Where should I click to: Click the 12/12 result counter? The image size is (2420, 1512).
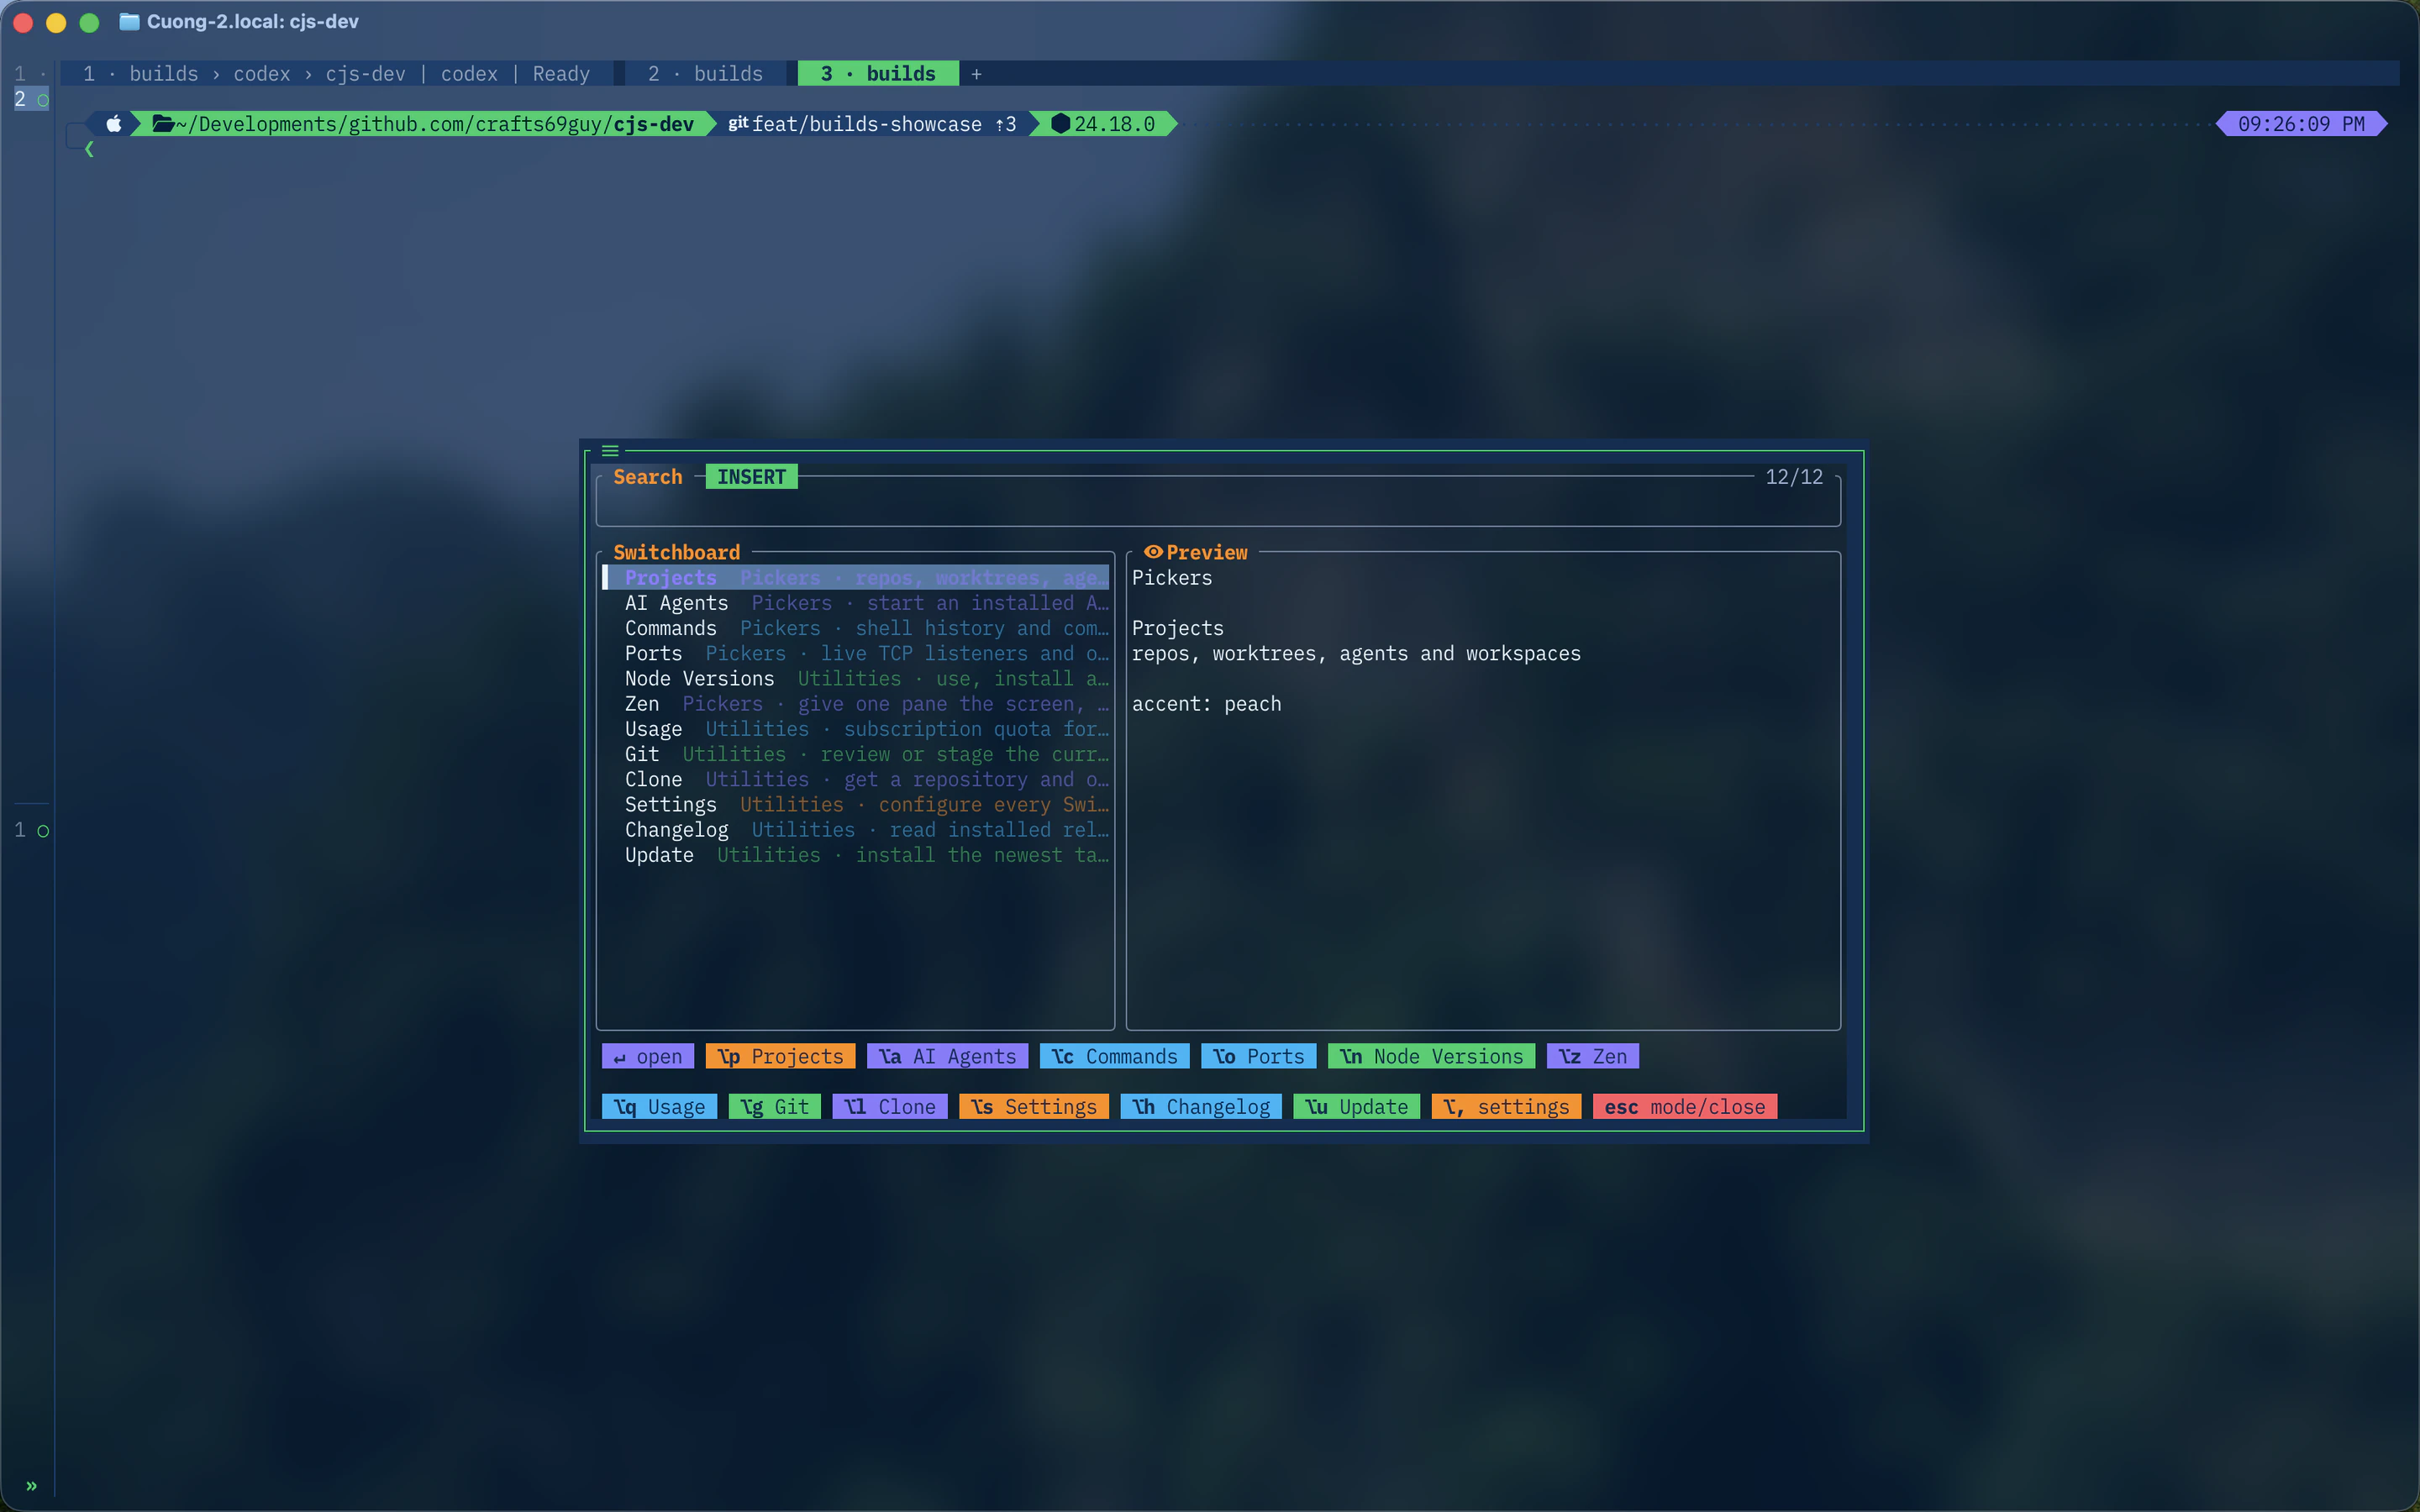[x=1794, y=477]
